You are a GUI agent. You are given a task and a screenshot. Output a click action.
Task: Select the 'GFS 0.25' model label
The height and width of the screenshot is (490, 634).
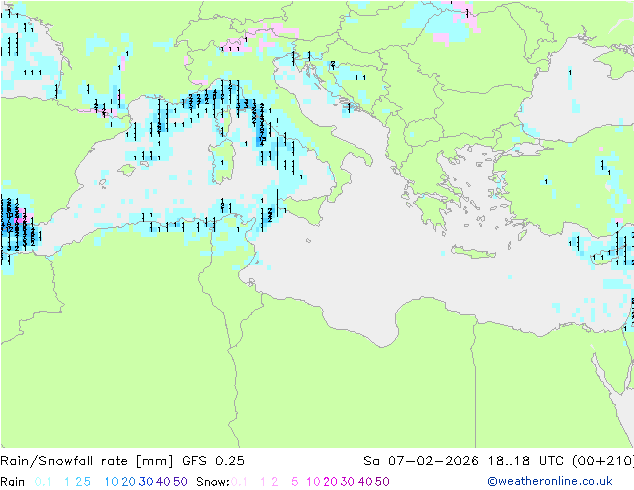click(213, 461)
